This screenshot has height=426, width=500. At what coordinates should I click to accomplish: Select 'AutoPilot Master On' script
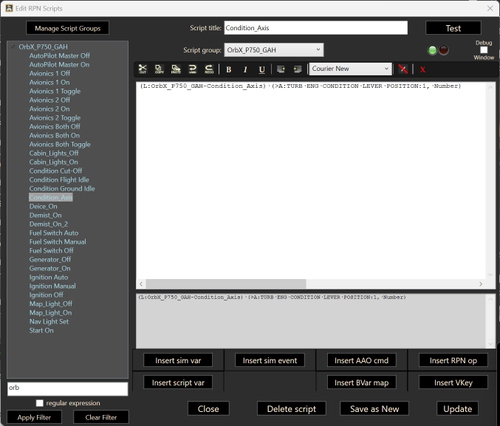point(59,65)
